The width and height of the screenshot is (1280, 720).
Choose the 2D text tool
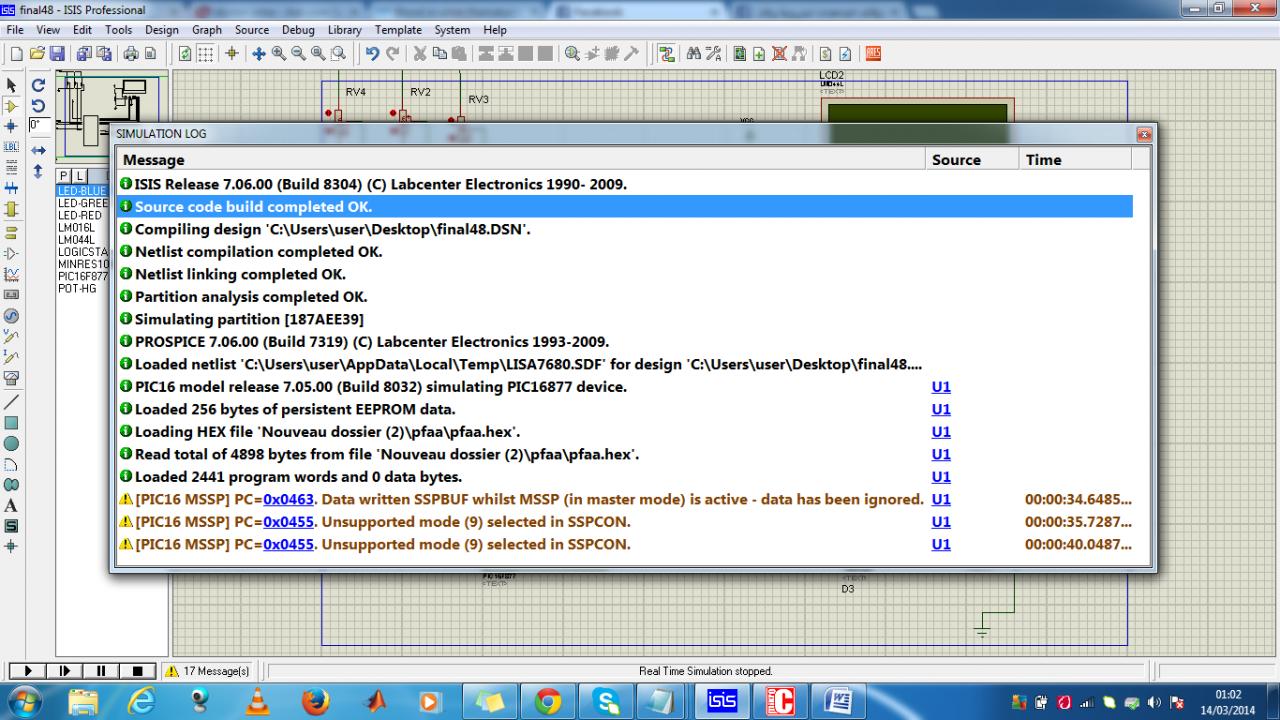pos(12,506)
